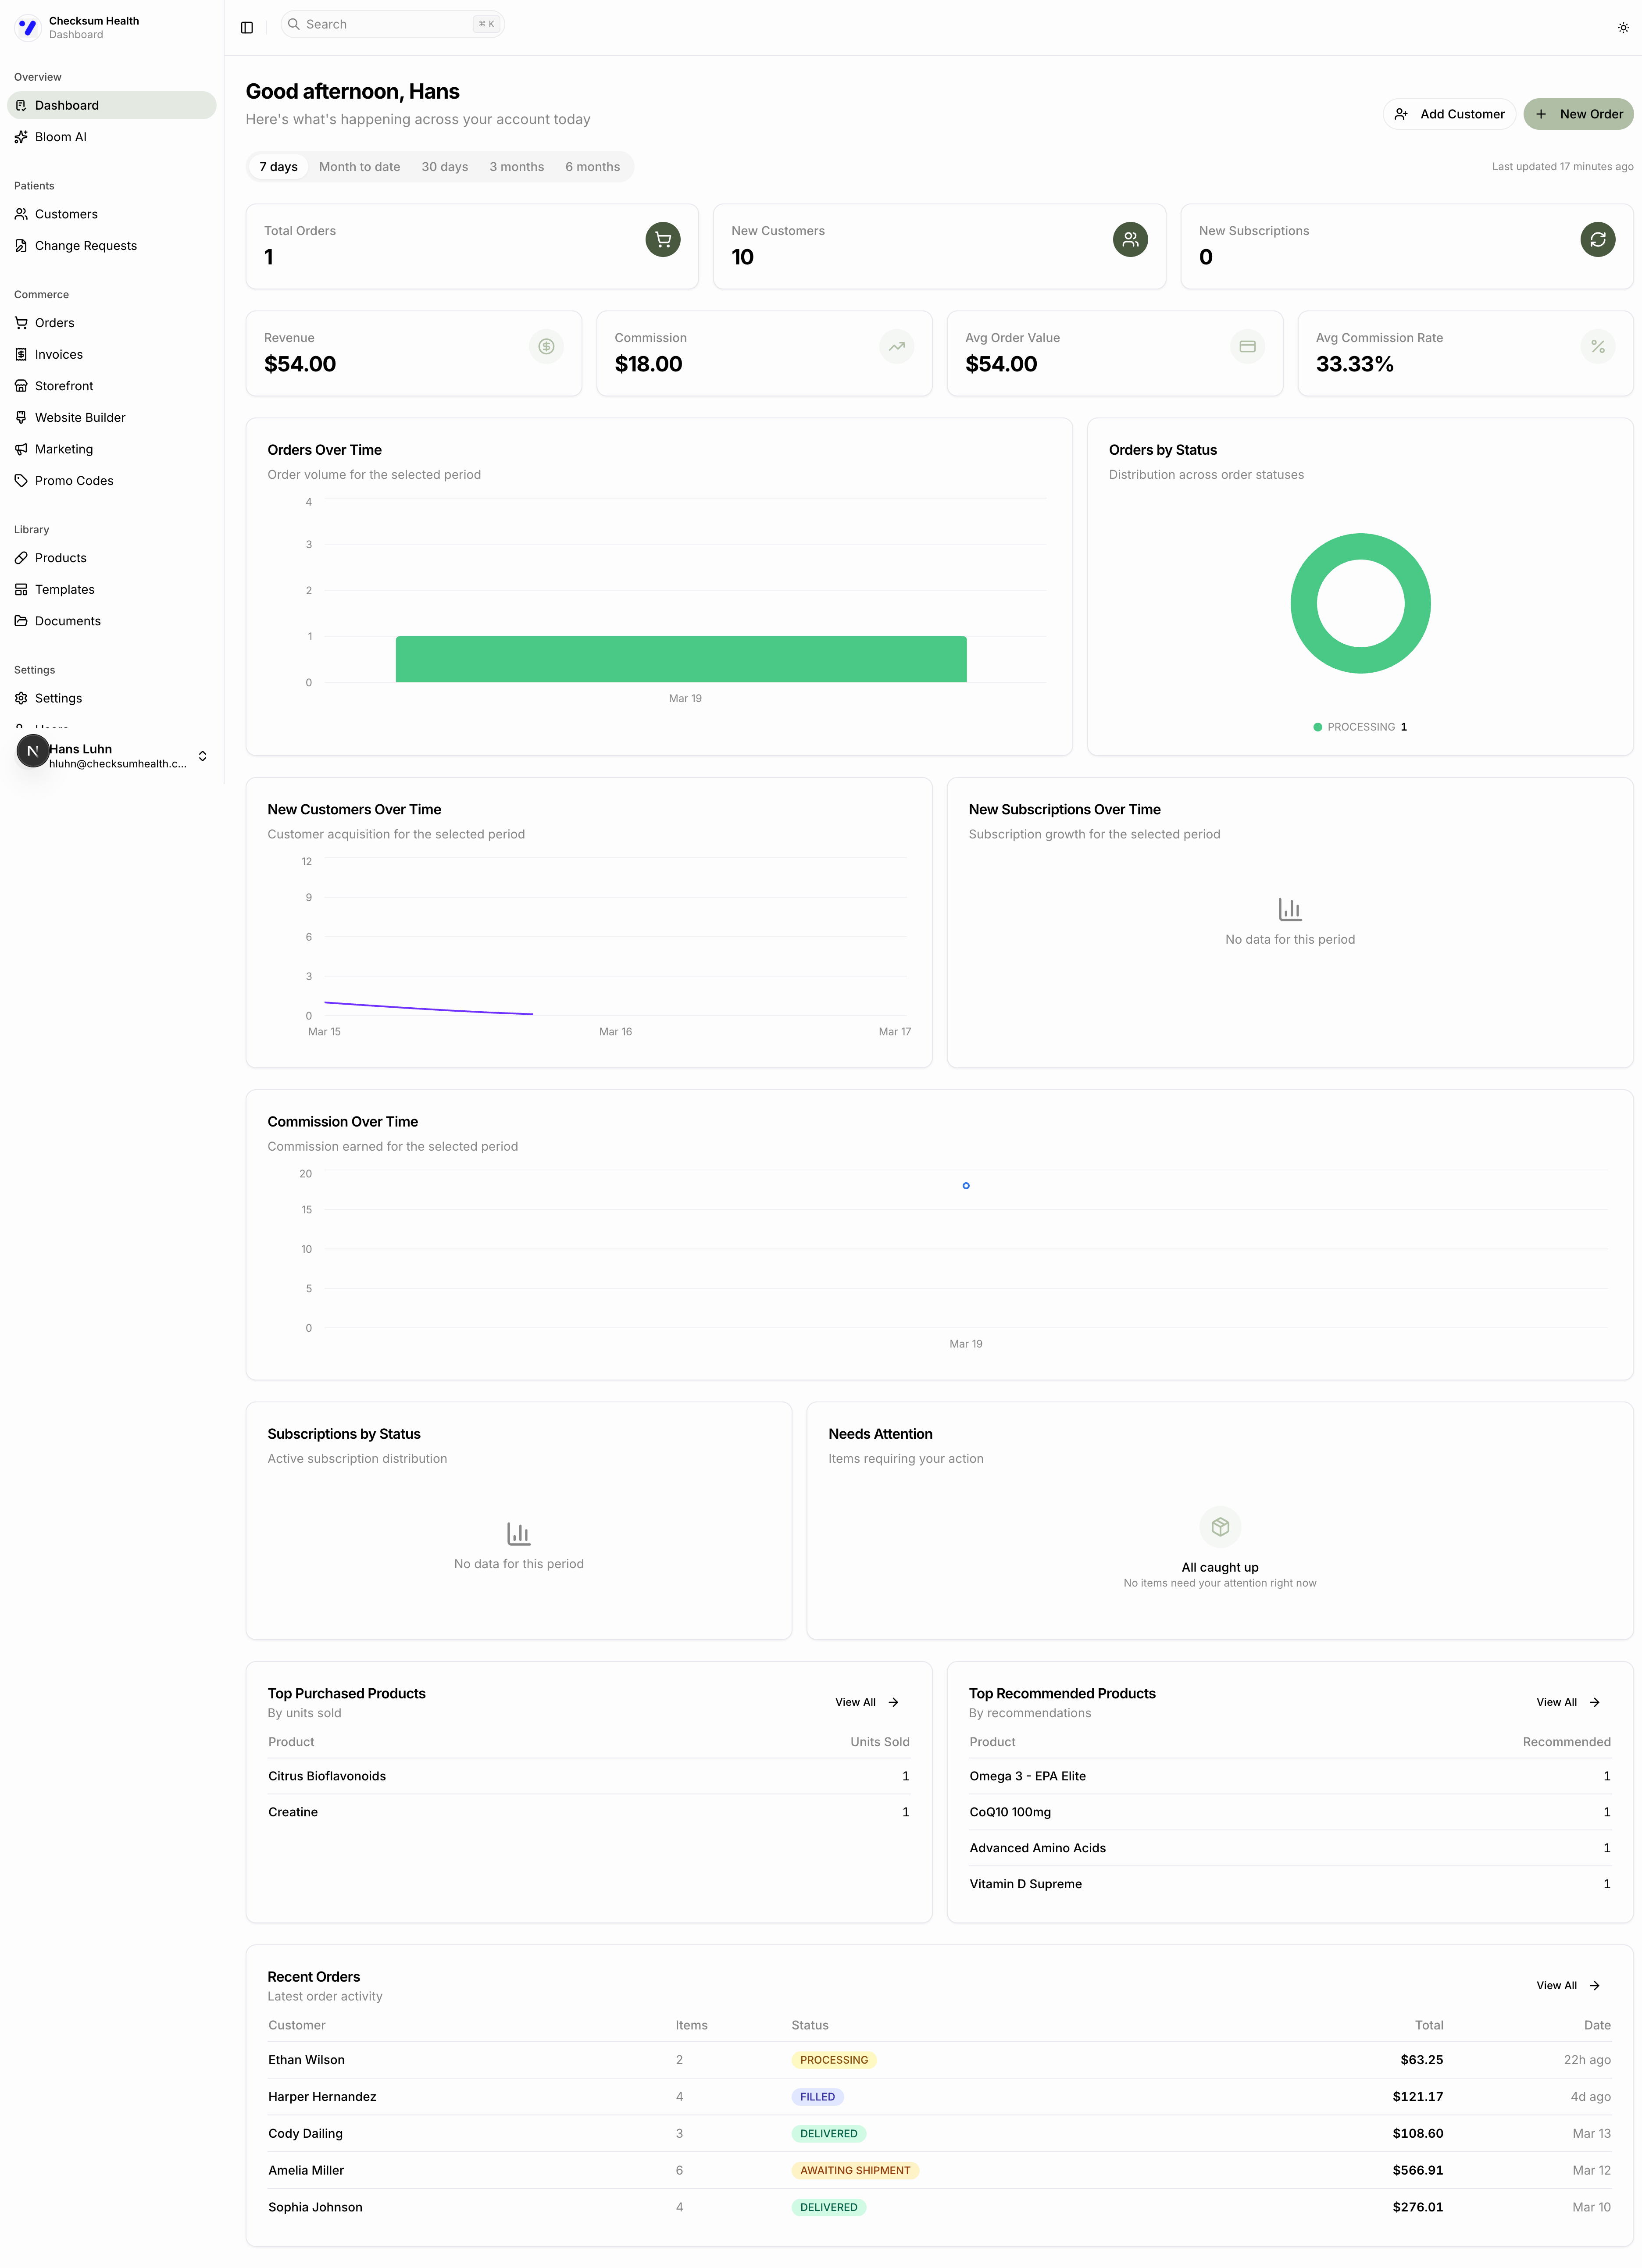This screenshot has height=2268, width=1642.
Task: Click the purple New Customers trend line
Action: click(x=428, y=1008)
